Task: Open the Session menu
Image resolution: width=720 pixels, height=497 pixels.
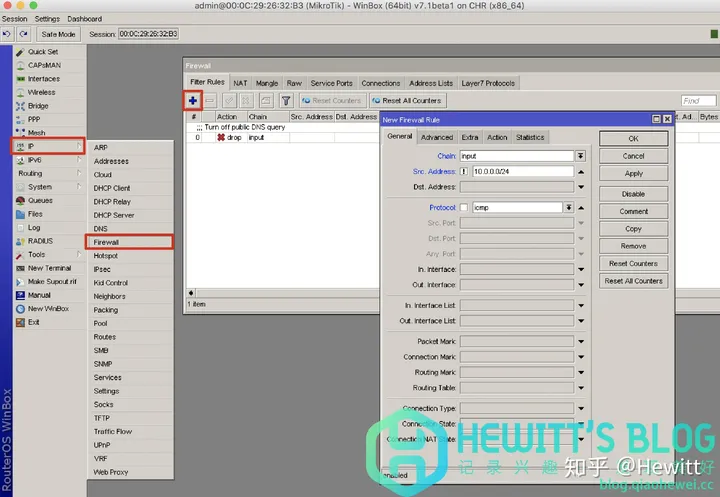Action: [x=15, y=19]
